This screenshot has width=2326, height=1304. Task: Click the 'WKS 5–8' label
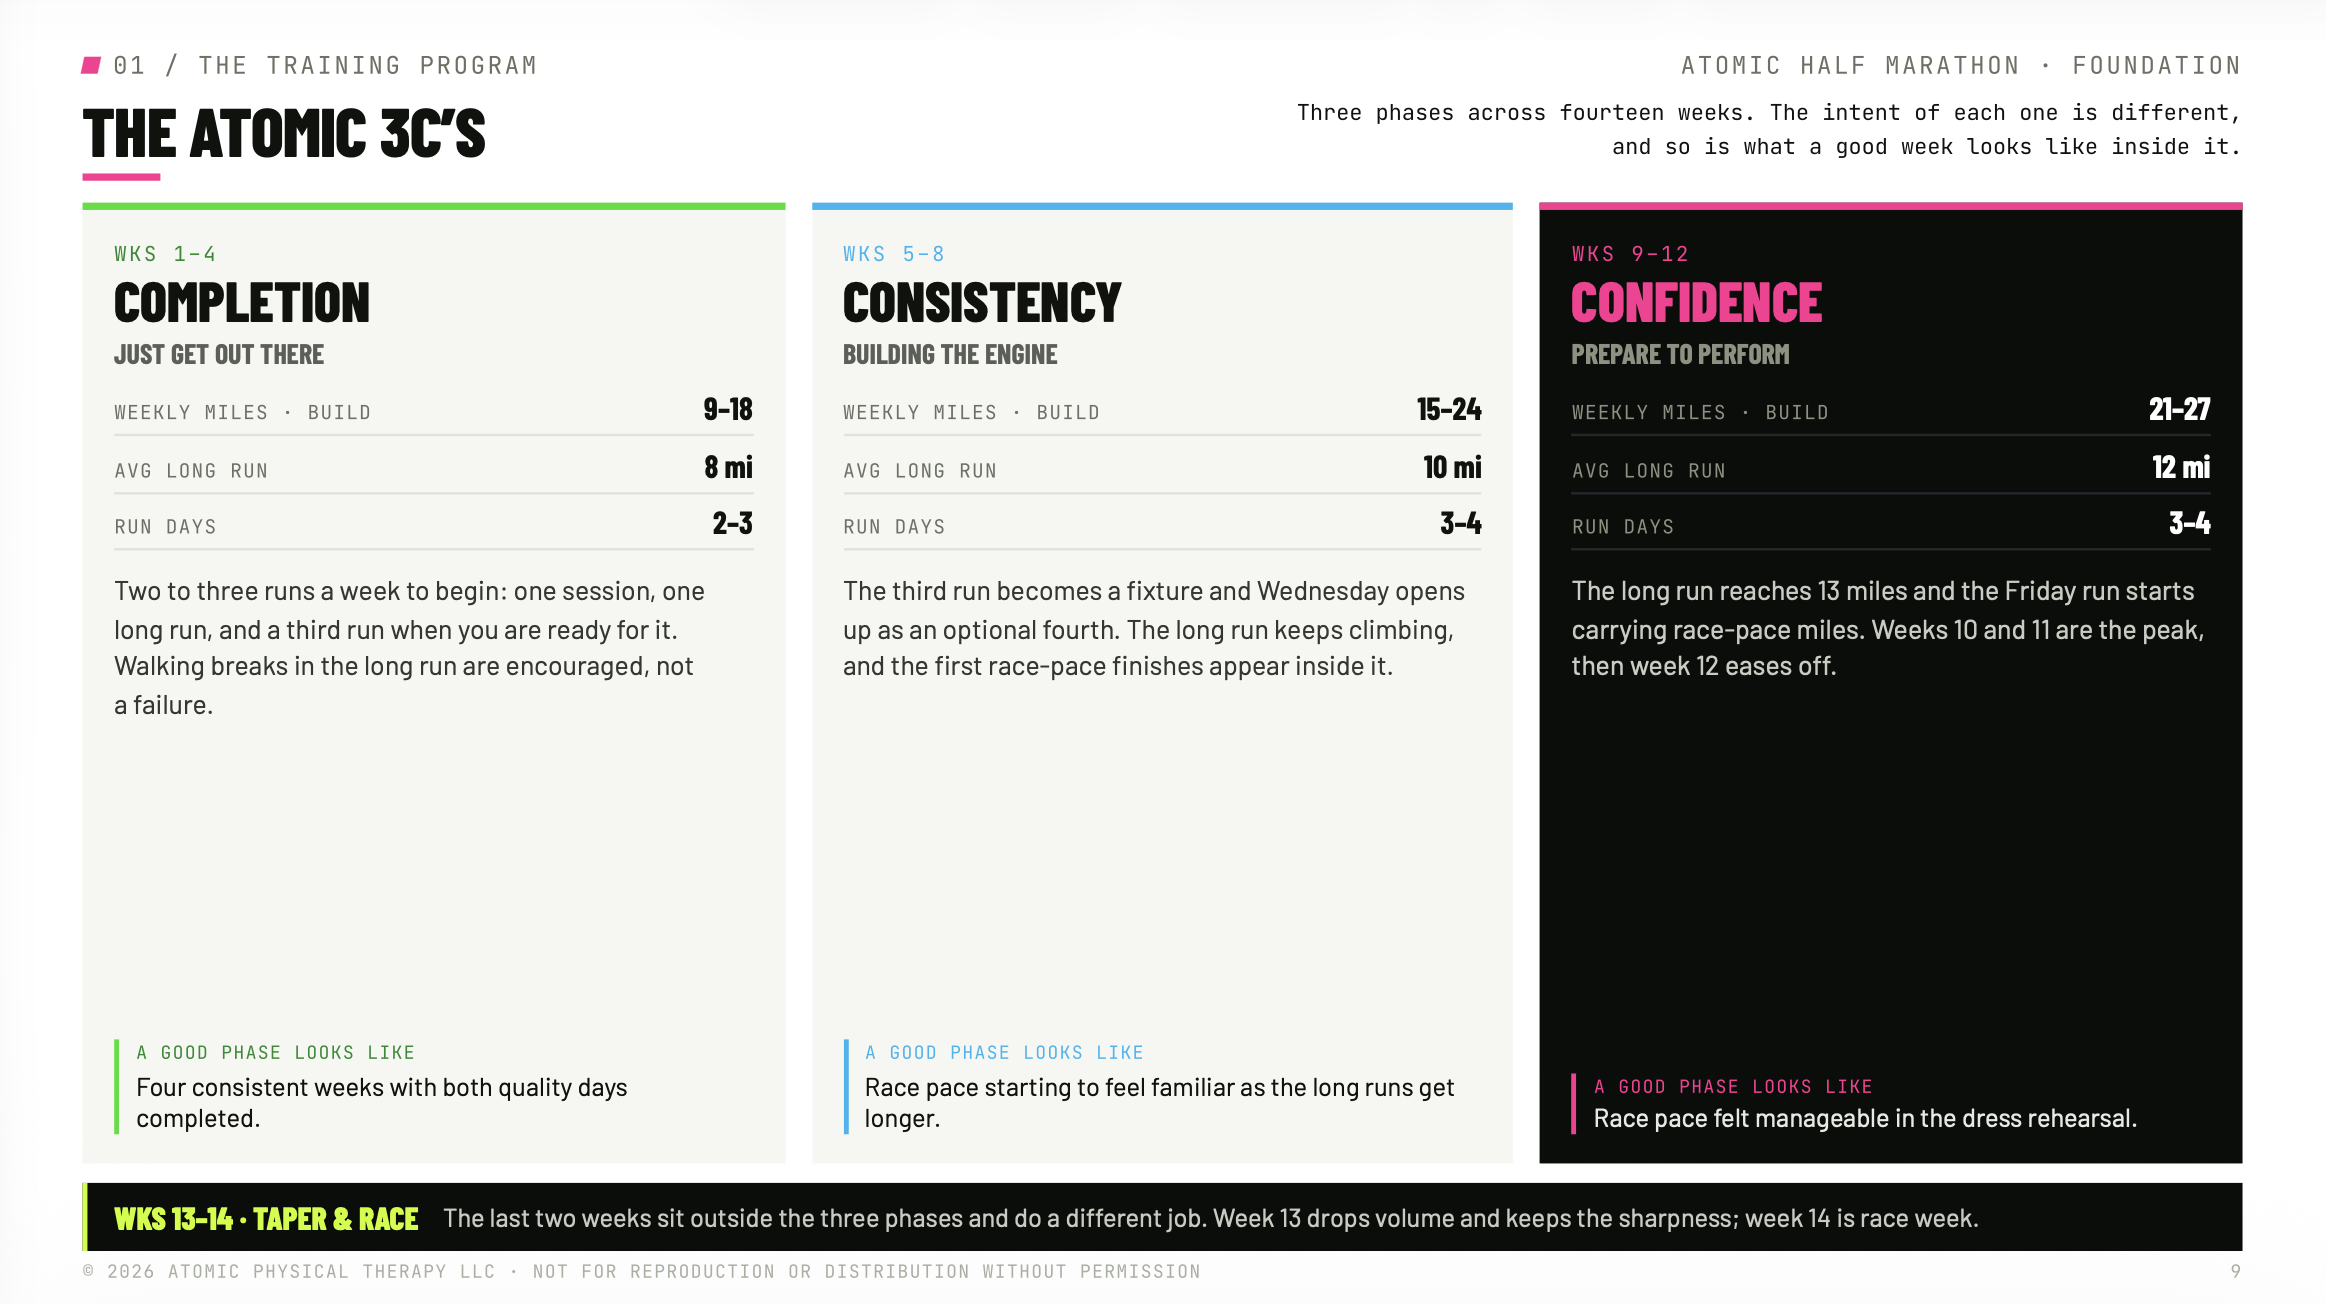click(894, 254)
